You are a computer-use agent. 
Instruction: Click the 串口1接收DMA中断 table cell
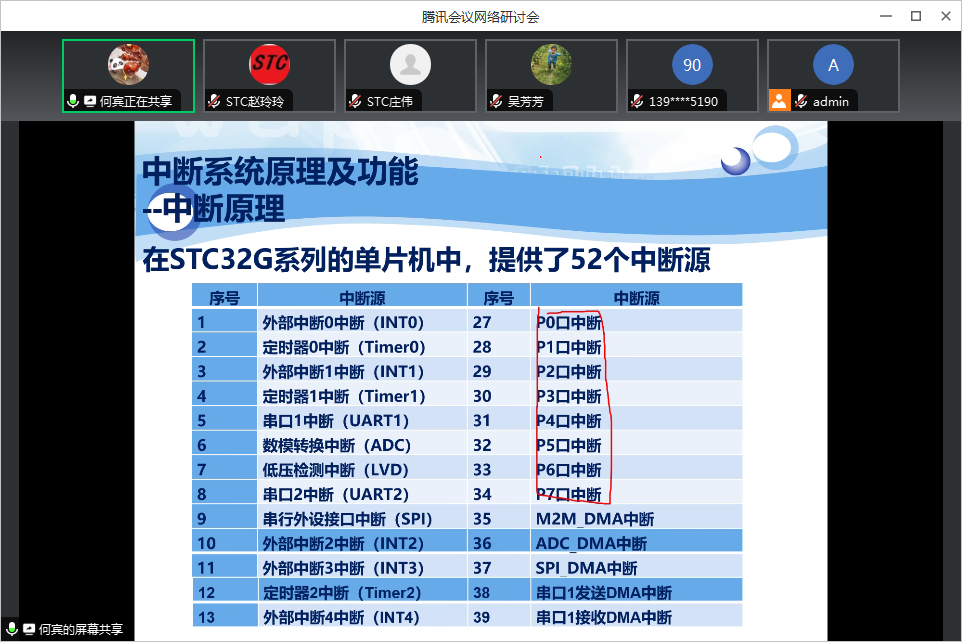pyautogui.click(x=636, y=616)
